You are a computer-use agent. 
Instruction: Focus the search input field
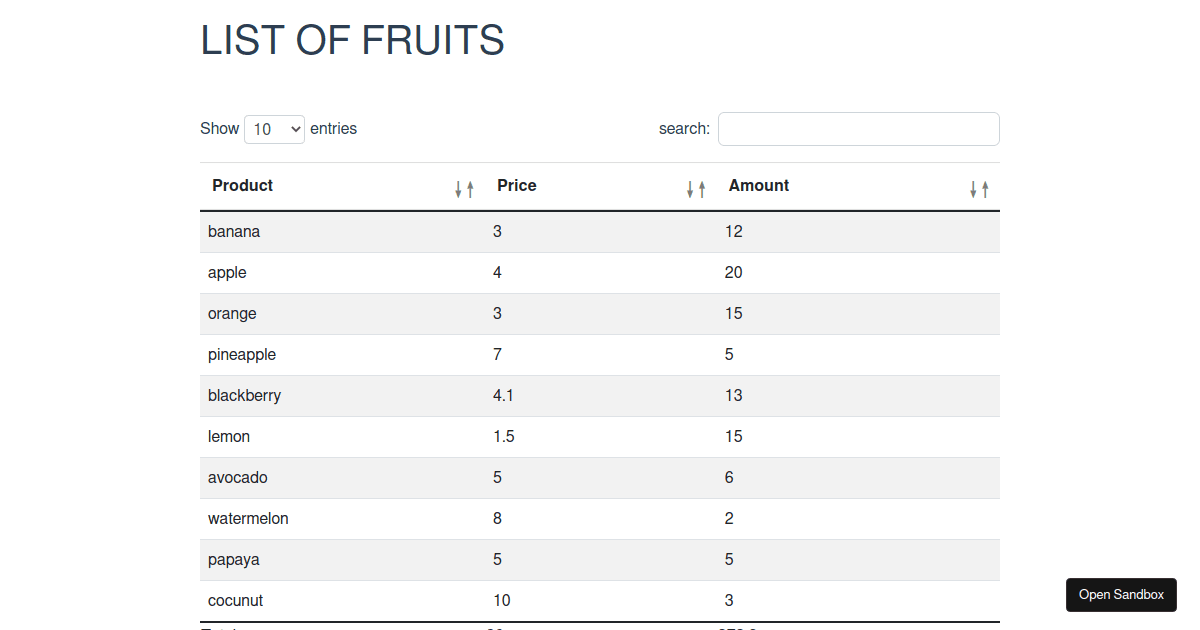(x=859, y=129)
